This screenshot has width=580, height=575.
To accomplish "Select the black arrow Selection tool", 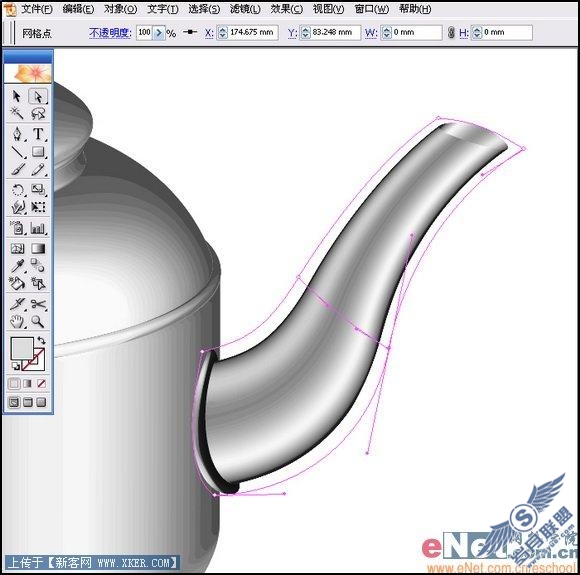I will [17, 96].
